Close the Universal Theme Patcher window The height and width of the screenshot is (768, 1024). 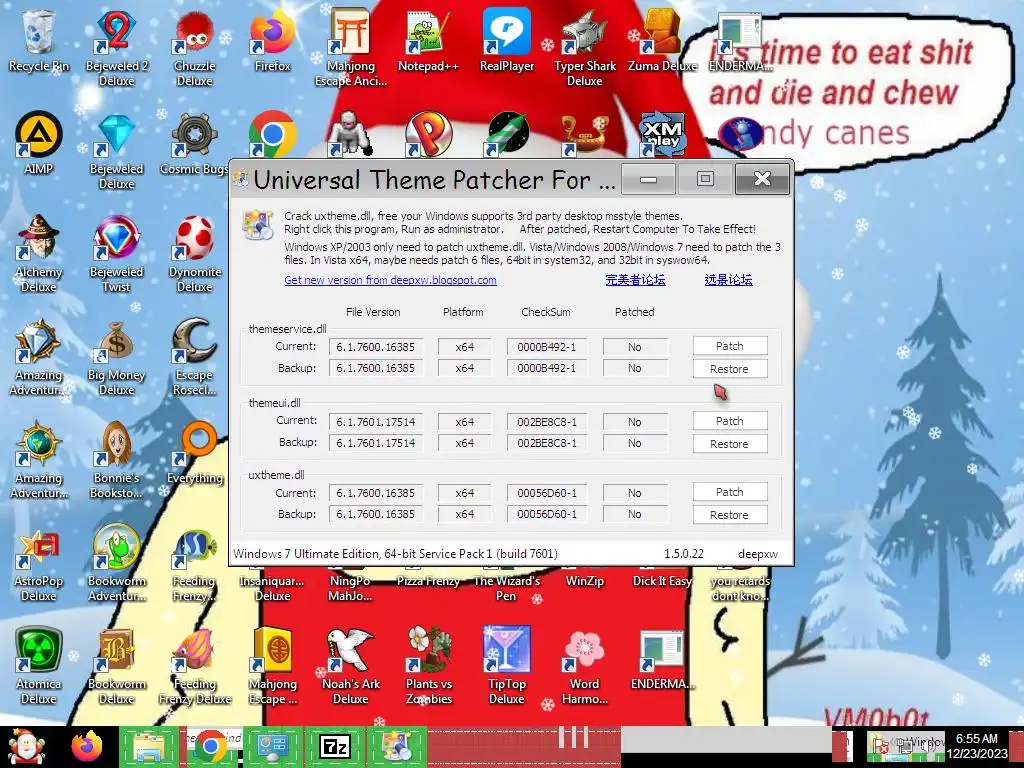click(x=762, y=179)
